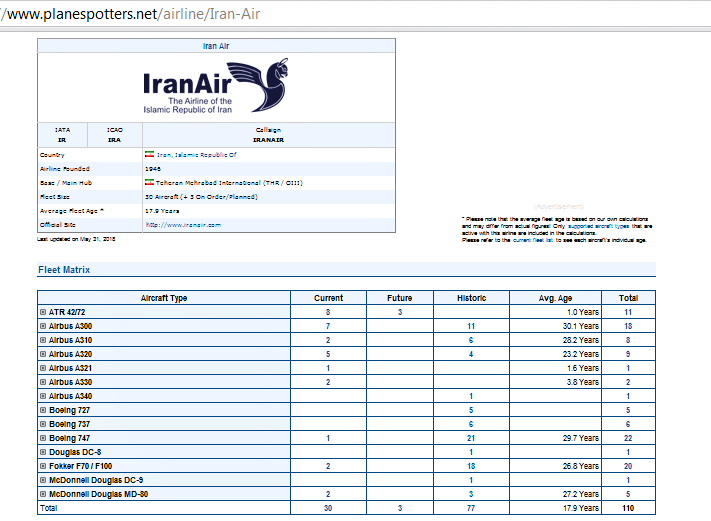Click Fokker F70 / F100 total count 20

[x=628, y=466]
